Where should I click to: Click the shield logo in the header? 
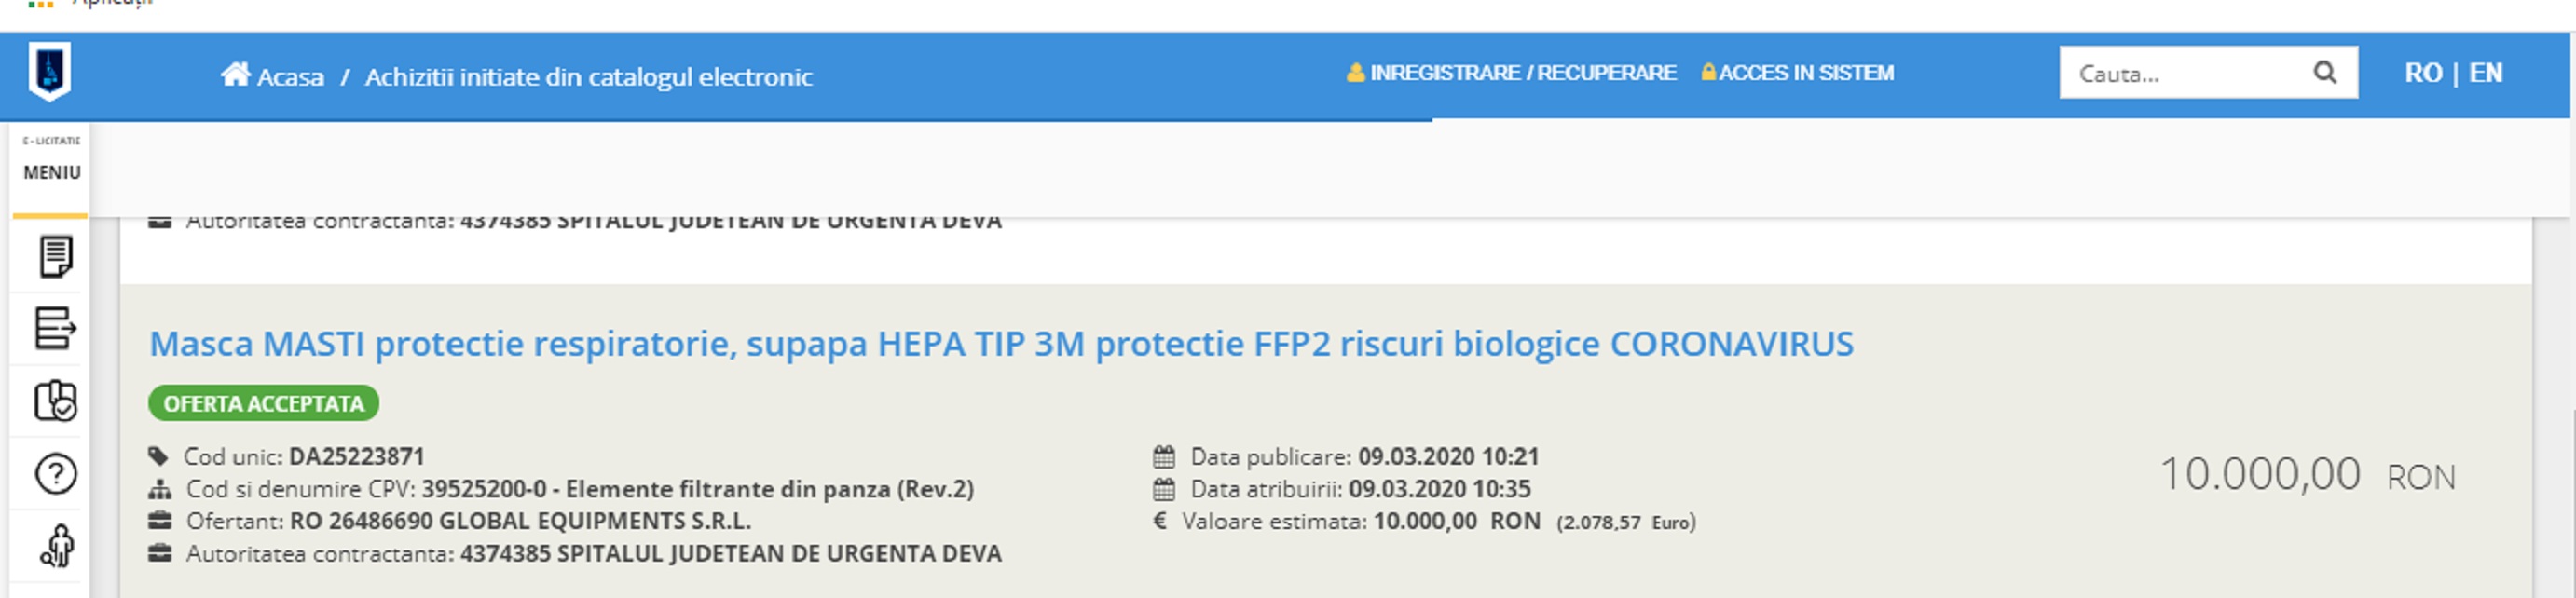tap(49, 72)
